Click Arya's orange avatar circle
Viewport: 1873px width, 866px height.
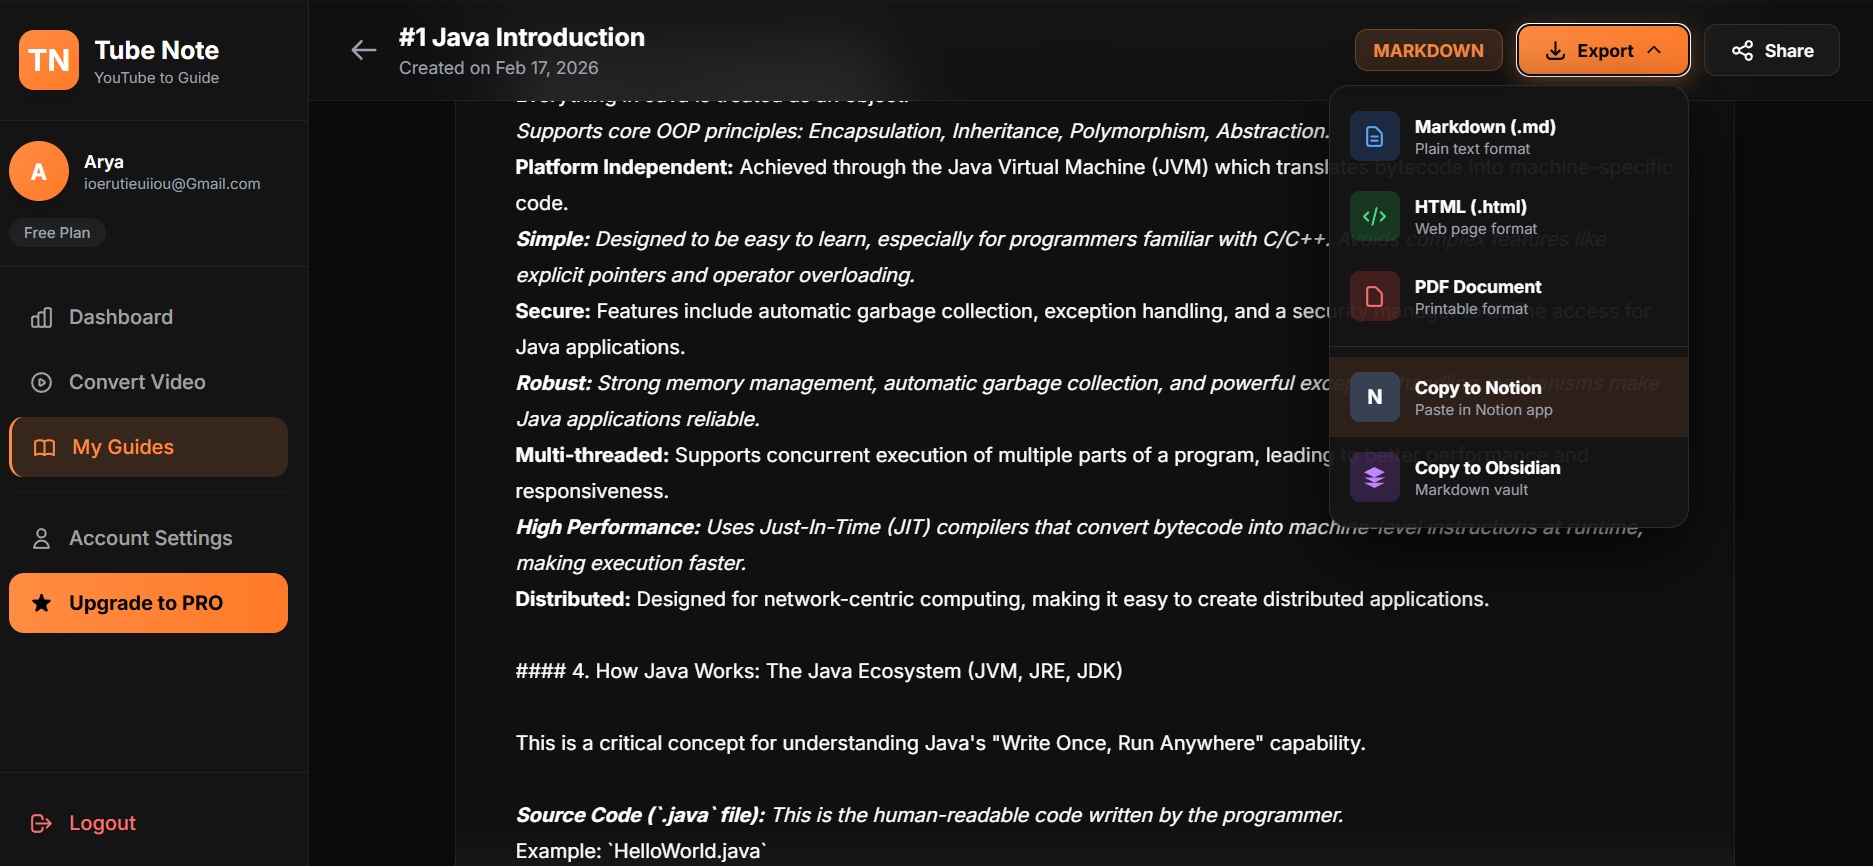point(39,171)
